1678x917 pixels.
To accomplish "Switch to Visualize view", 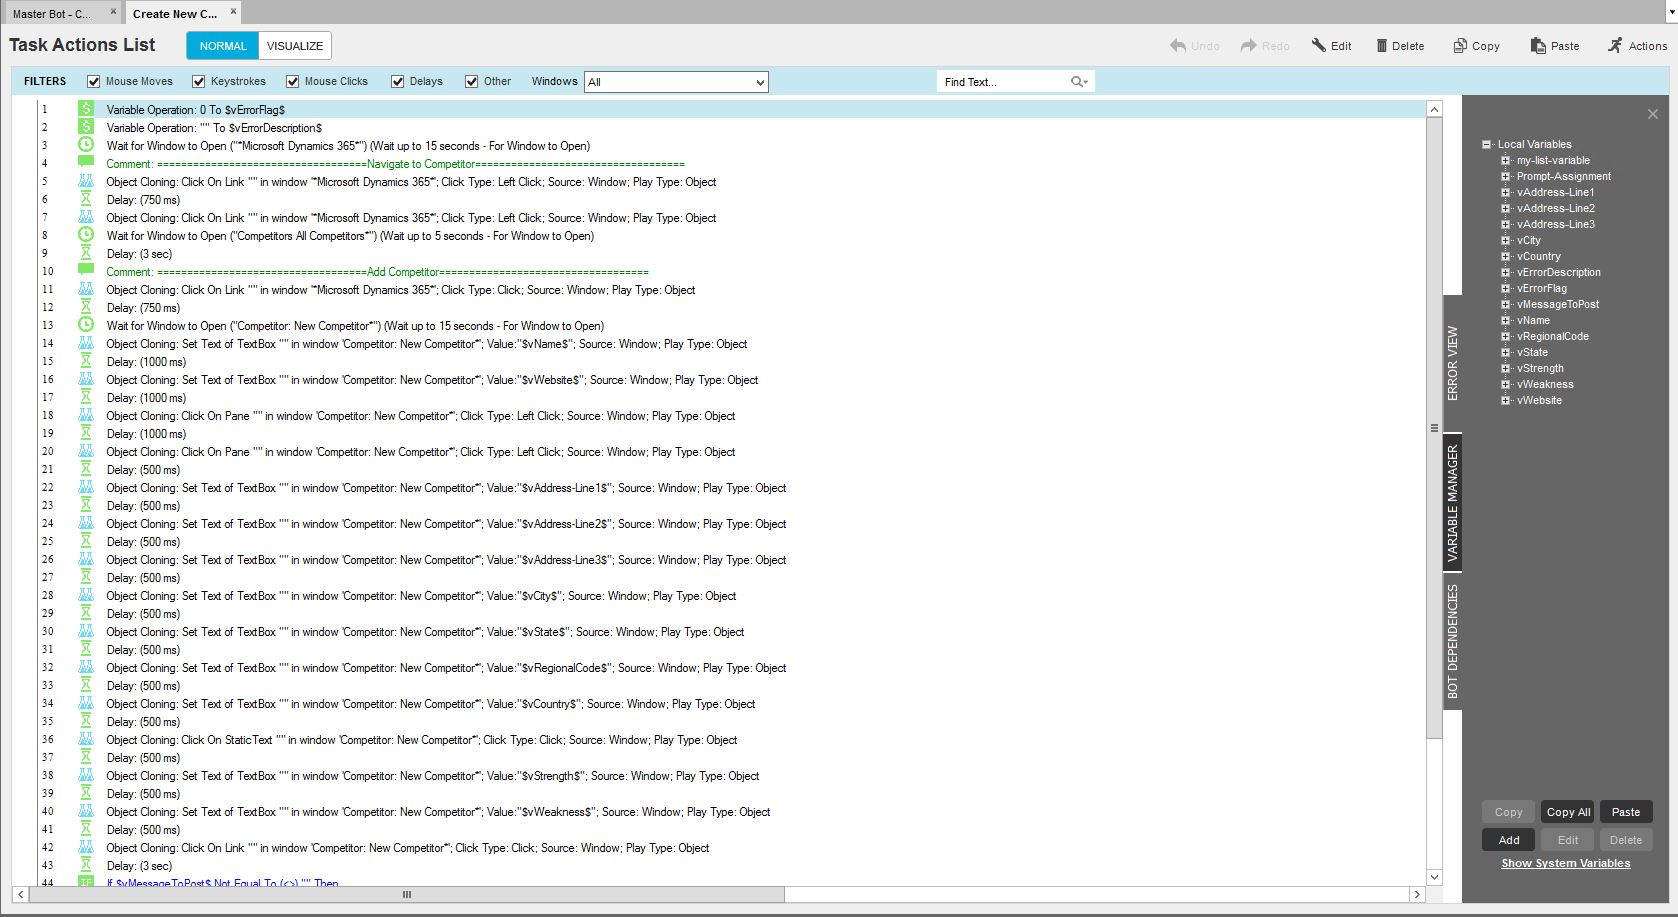I will tap(295, 46).
